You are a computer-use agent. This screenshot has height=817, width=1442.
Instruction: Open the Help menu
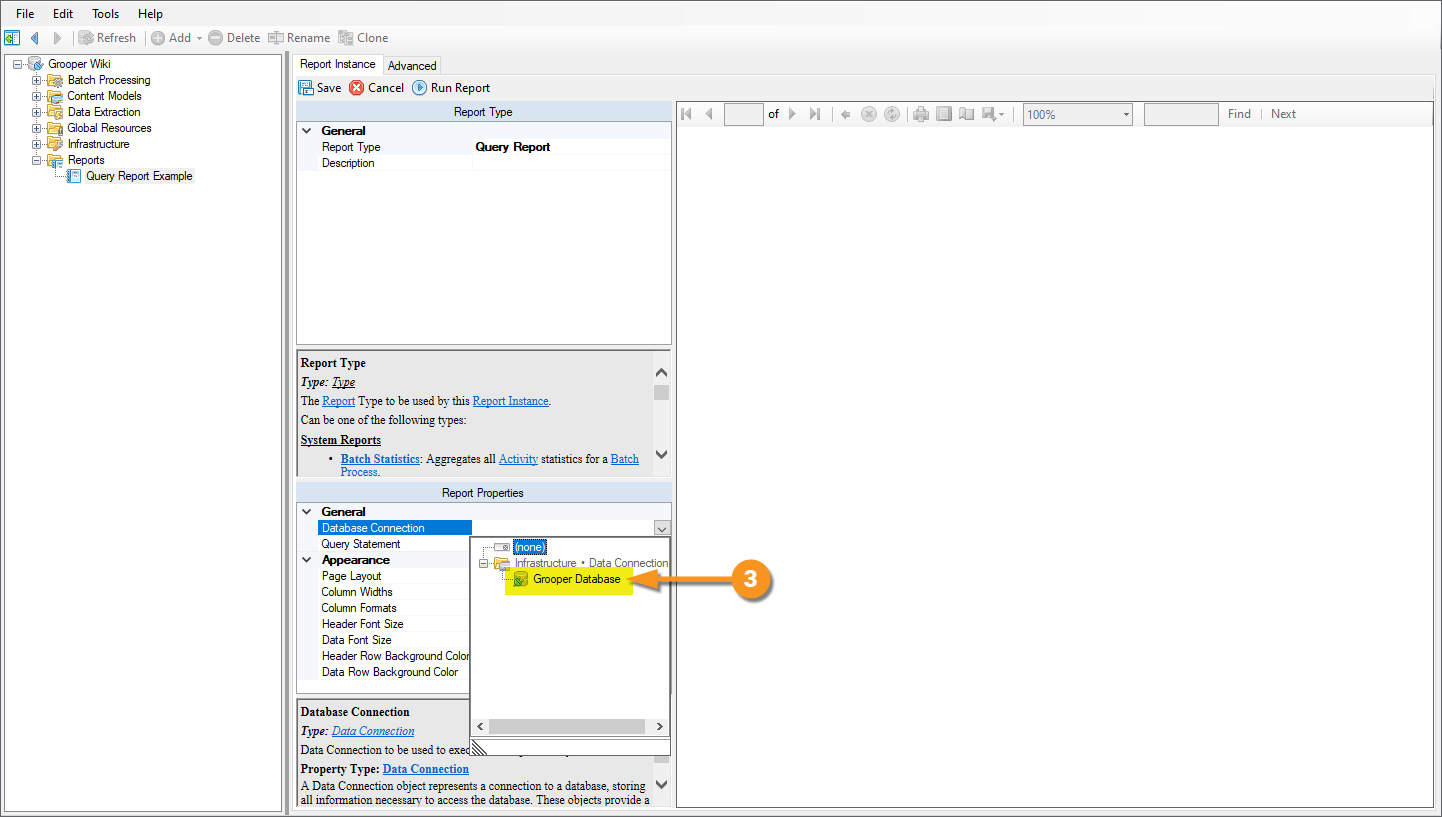point(150,14)
